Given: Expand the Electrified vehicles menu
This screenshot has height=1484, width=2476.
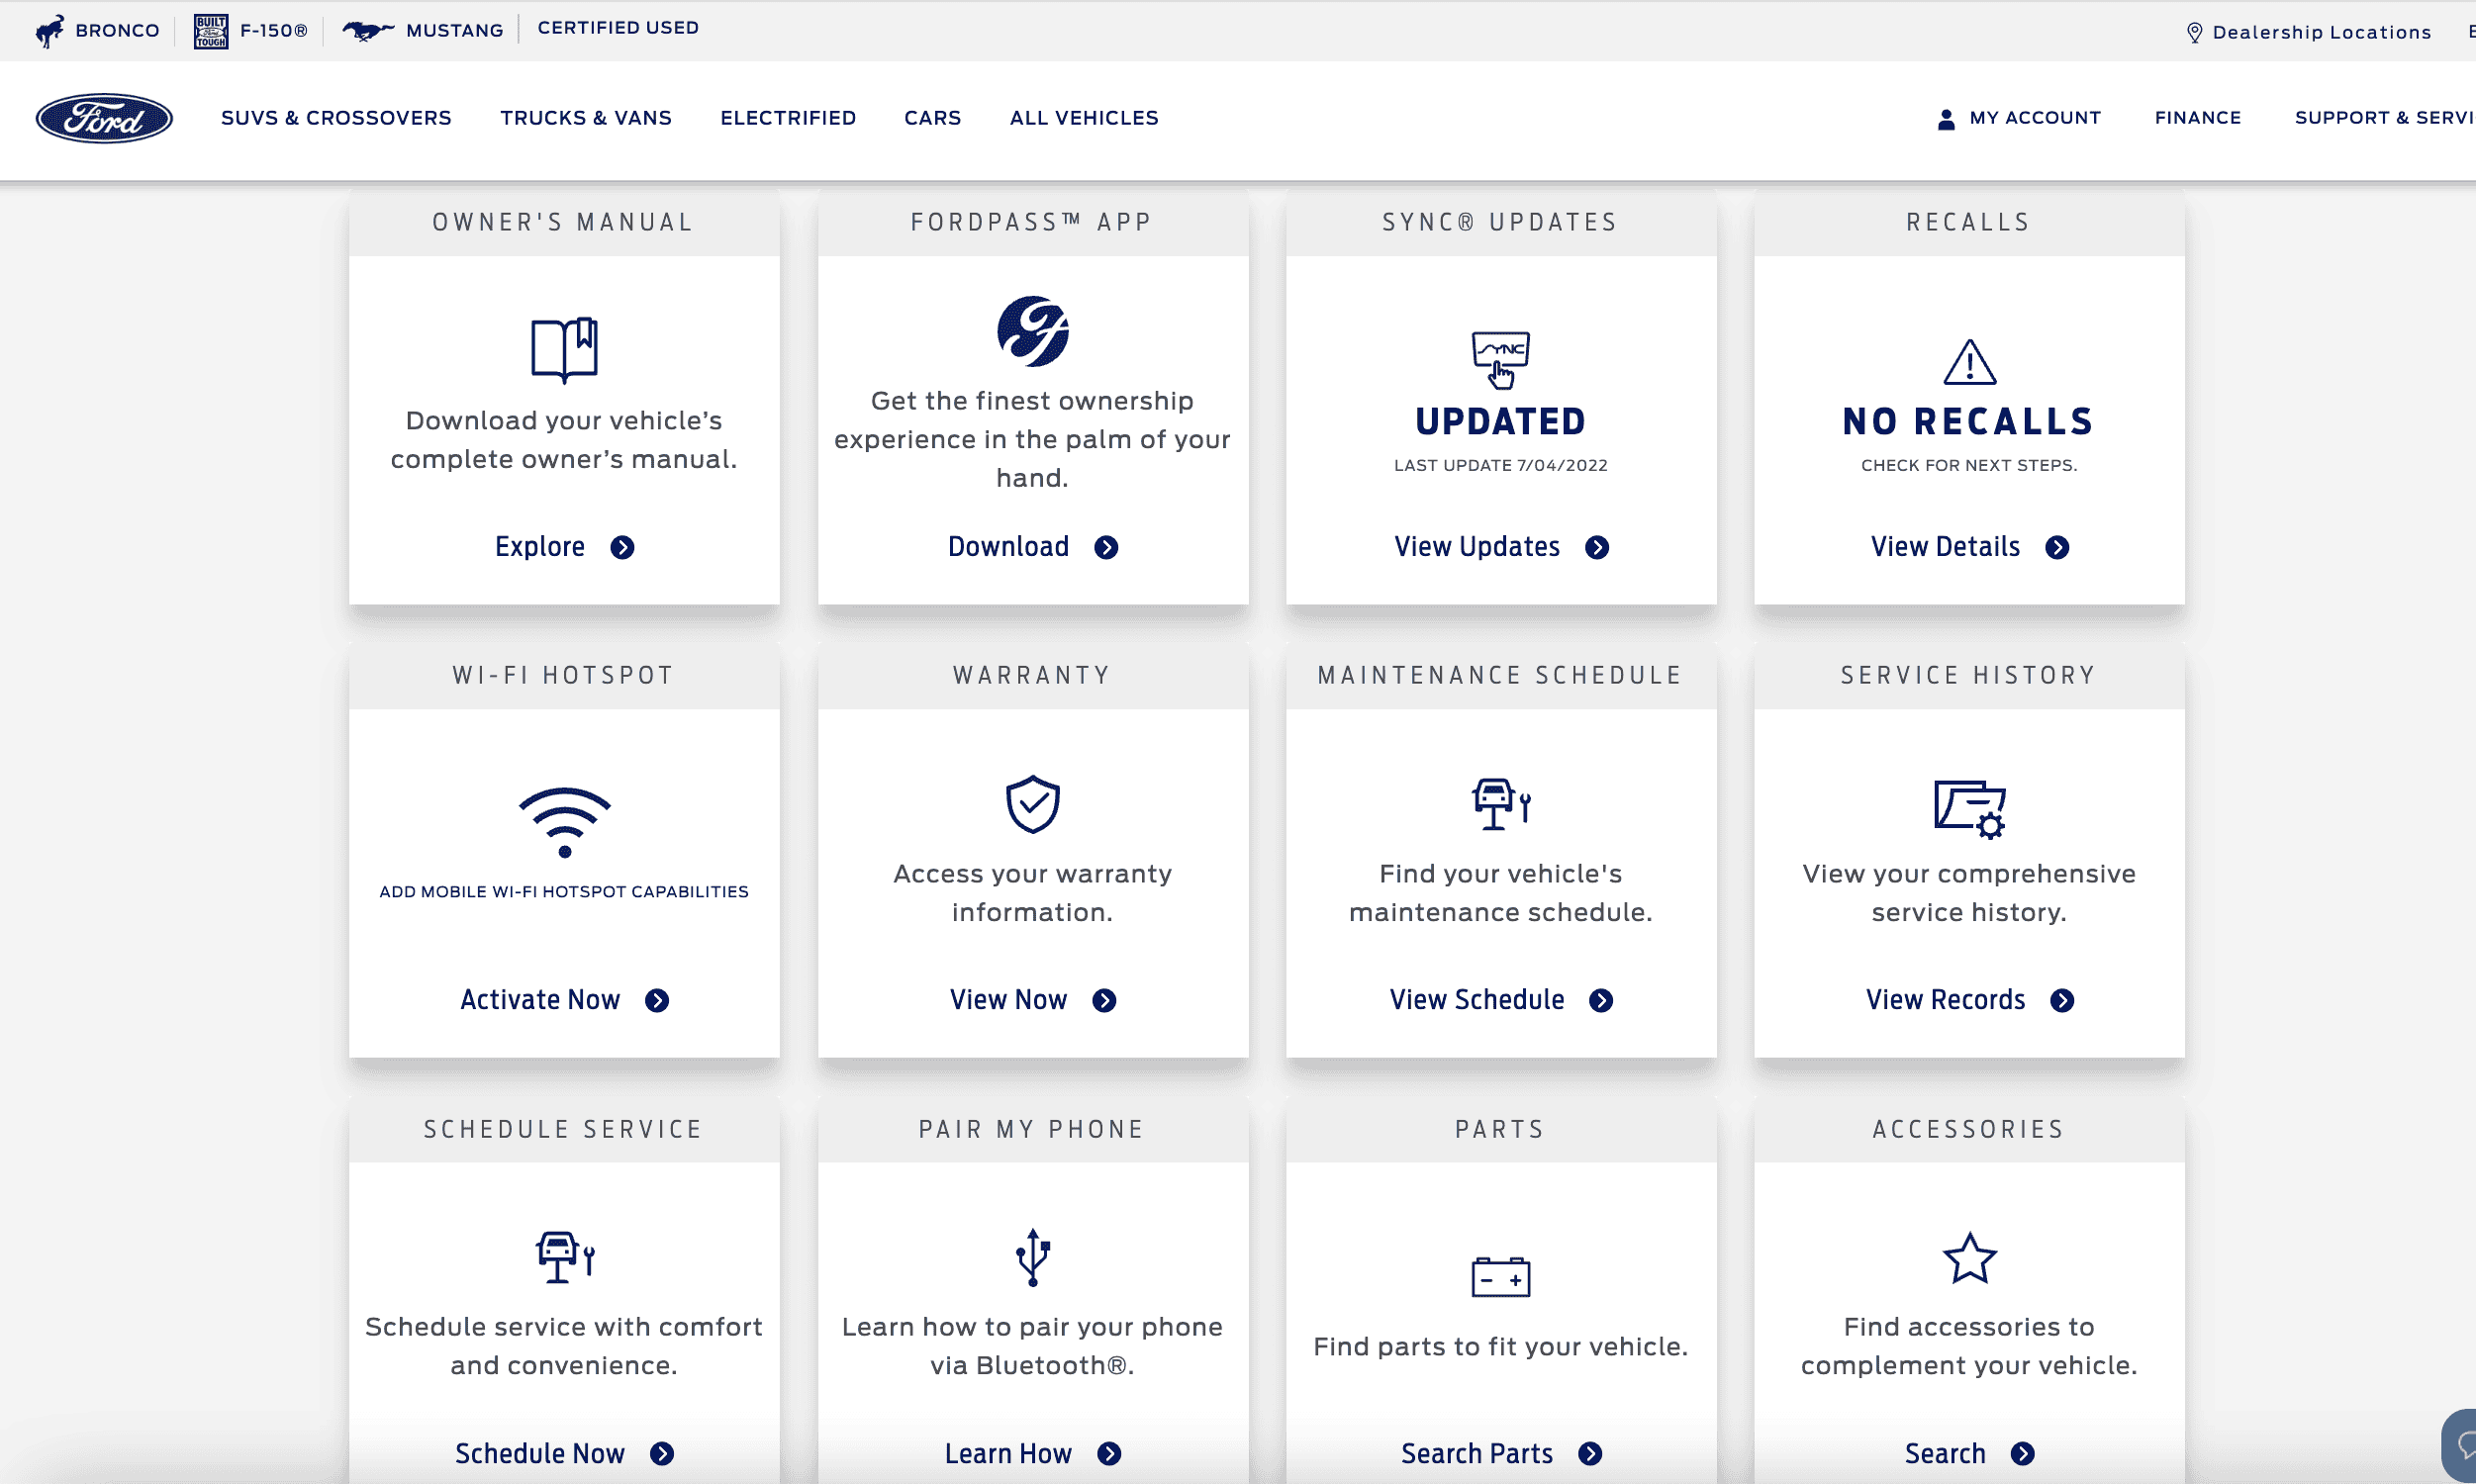Looking at the screenshot, I should tap(788, 118).
